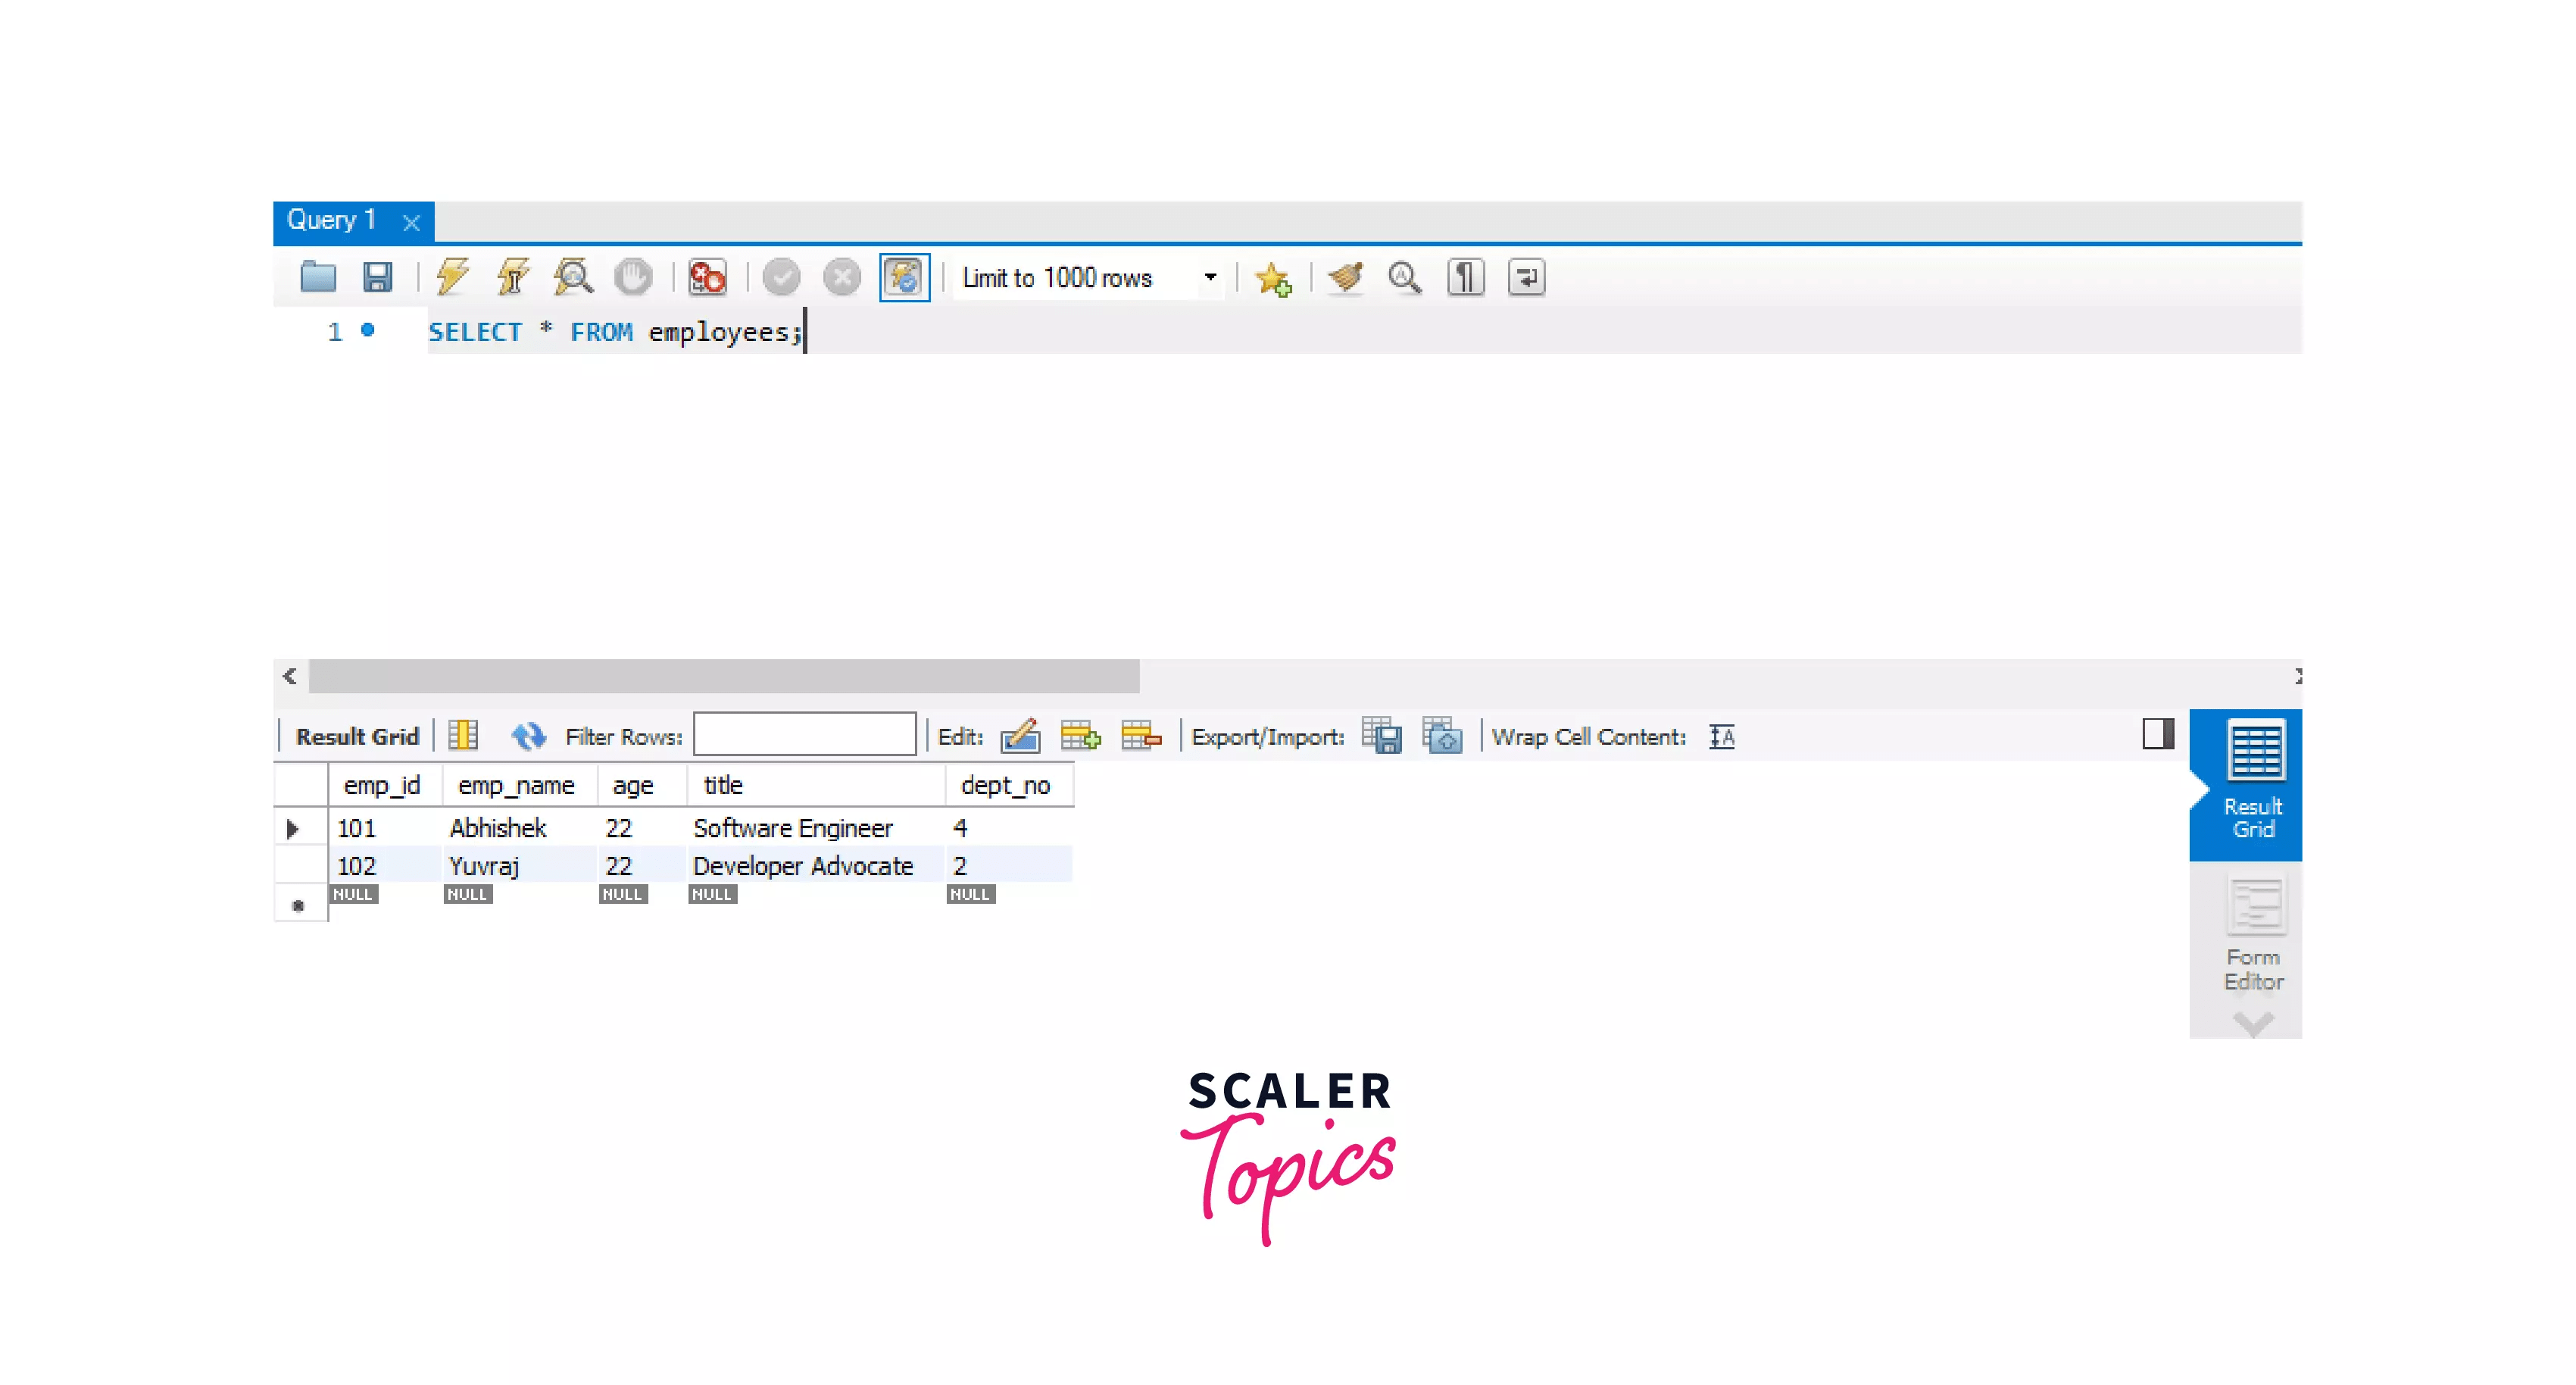Delete selected rows from the result grid
The height and width of the screenshot is (1385, 2576).
point(1141,736)
